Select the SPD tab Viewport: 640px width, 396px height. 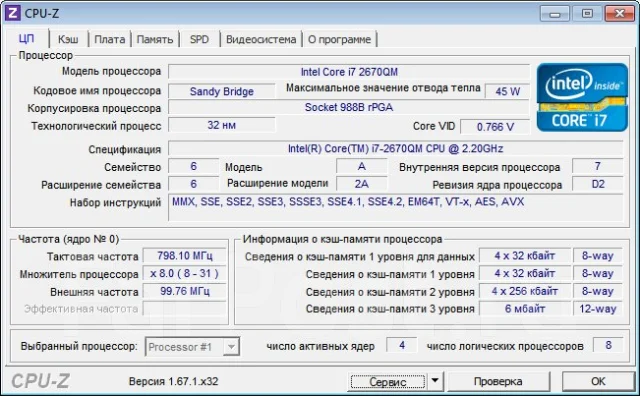click(199, 39)
